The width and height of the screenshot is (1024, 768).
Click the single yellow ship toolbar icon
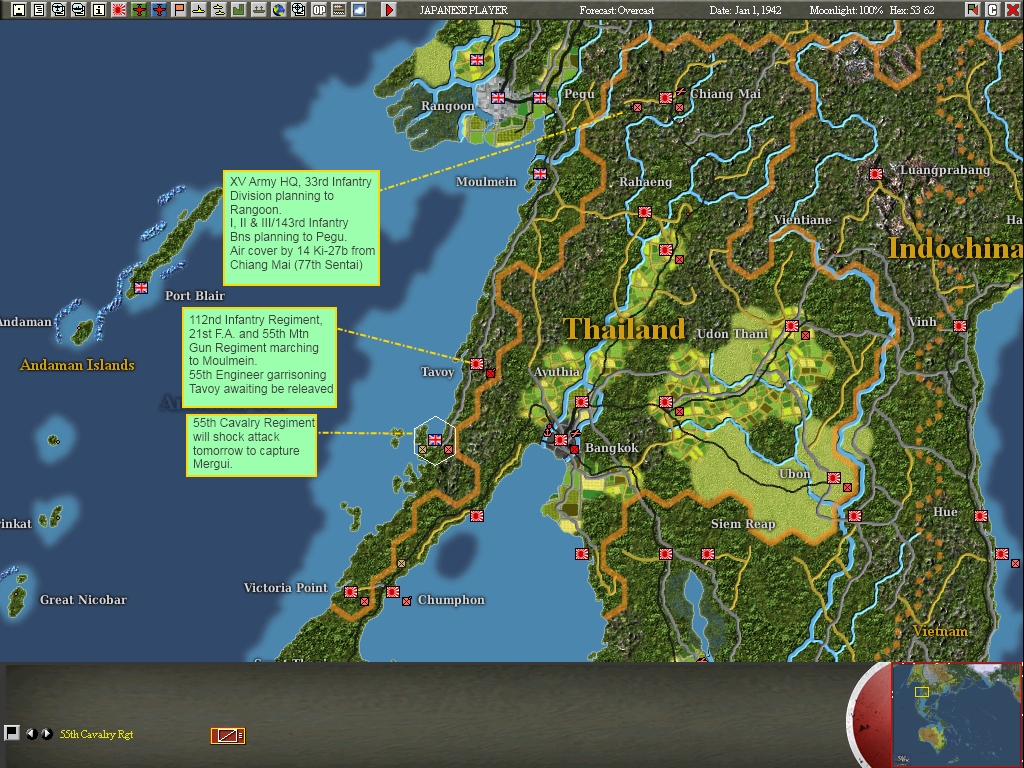tap(199, 10)
